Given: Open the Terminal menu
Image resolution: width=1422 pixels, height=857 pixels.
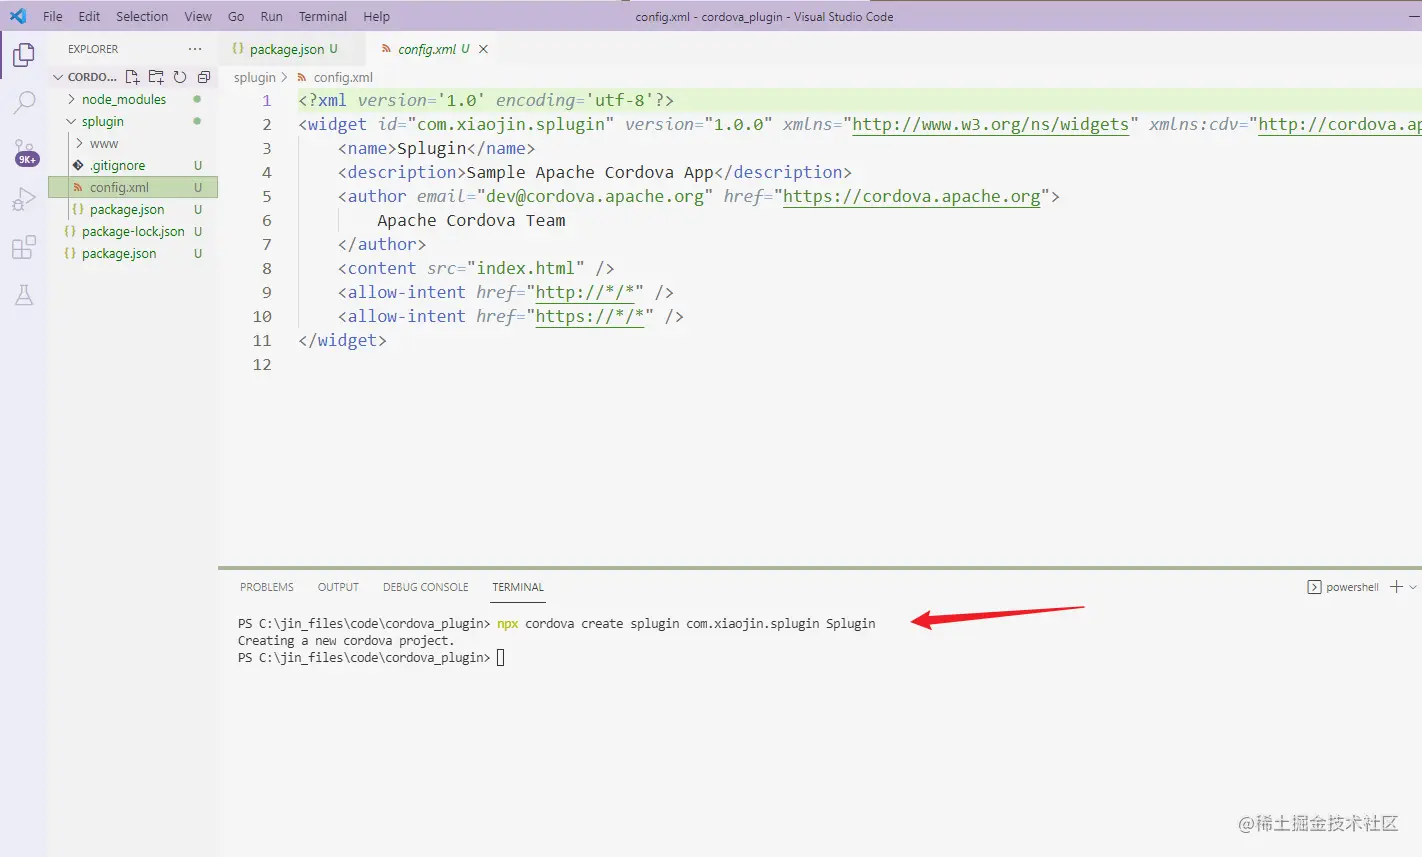Looking at the screenshot, I should (323, 16).
